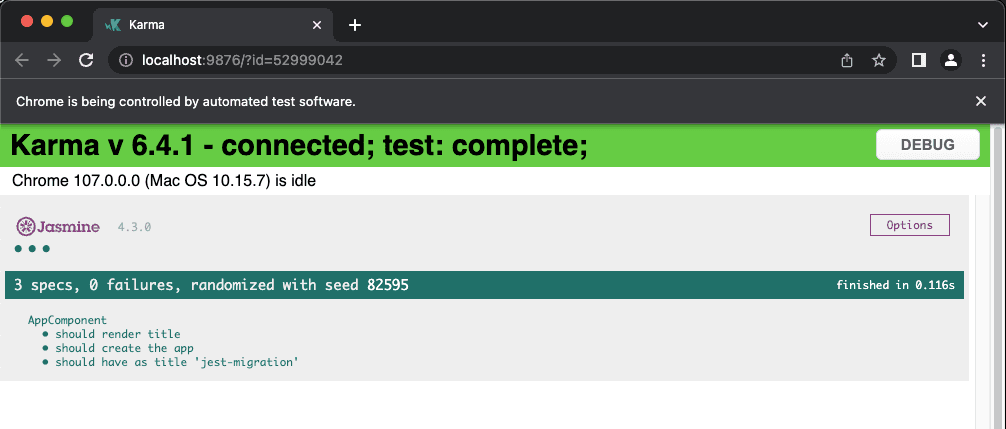Expand the tab search chevron
The height and width of the screenshot is (429, 1006).
[982, 25]
